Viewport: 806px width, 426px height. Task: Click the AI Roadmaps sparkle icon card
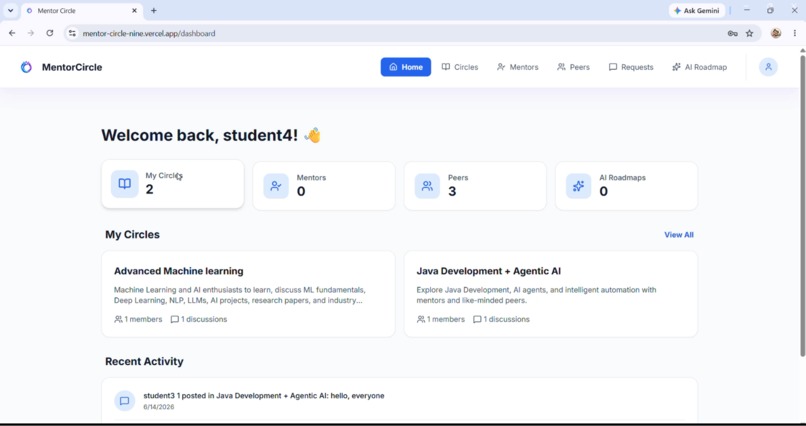point(578,186)
